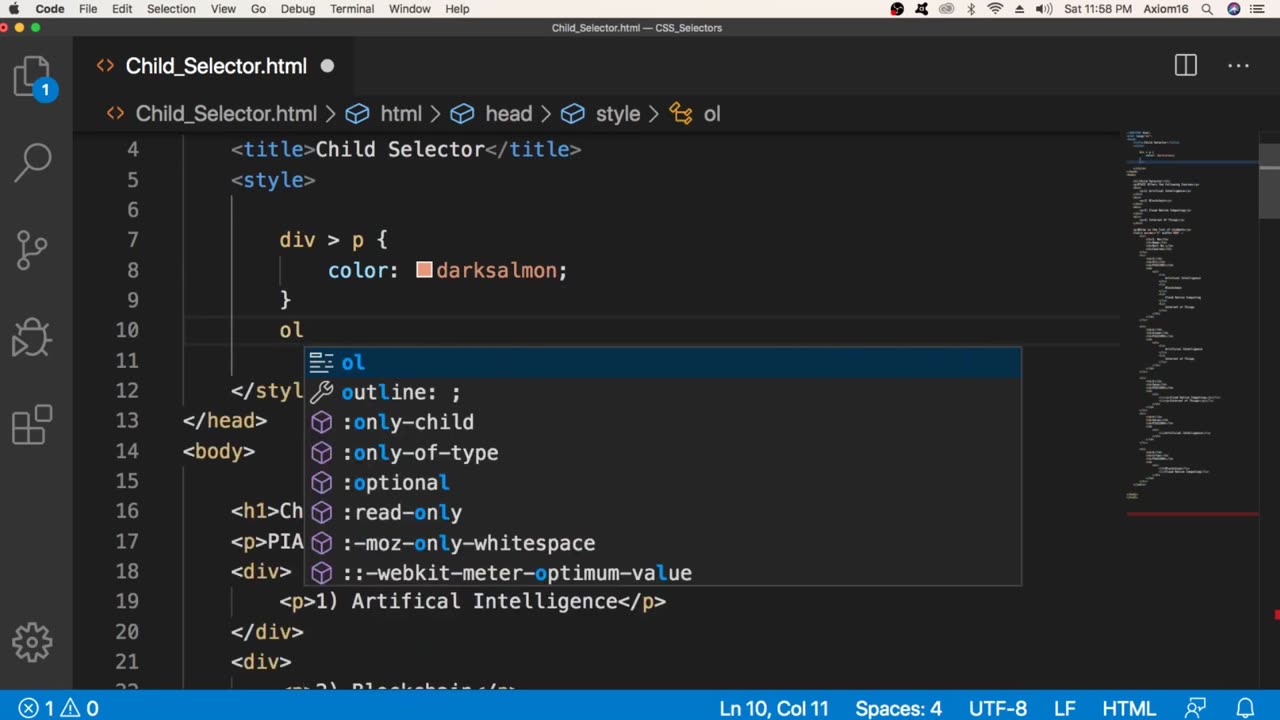Viewport: 1280px width, 720px height.
Task: Click the unsaved-changes dot on tab
Action: 327,66
